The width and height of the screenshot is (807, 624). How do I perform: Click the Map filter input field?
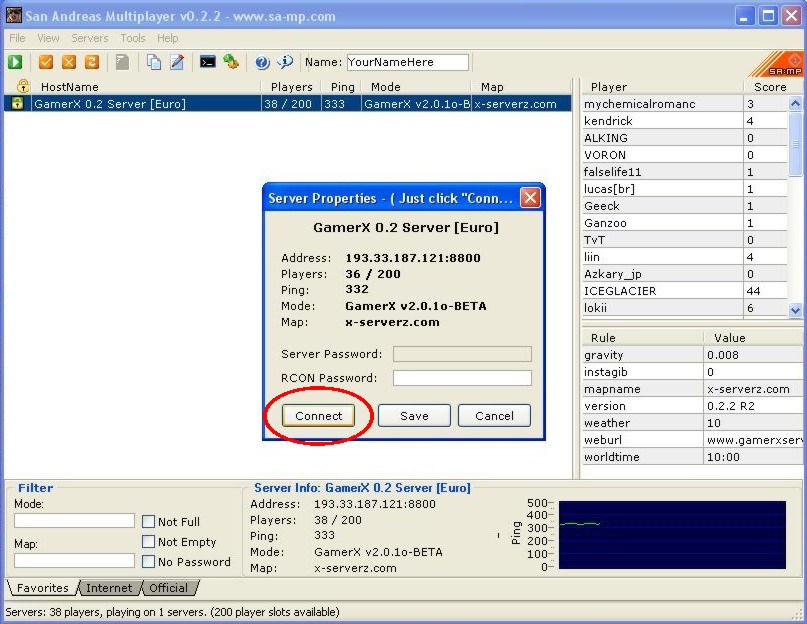tap(74, 560)
